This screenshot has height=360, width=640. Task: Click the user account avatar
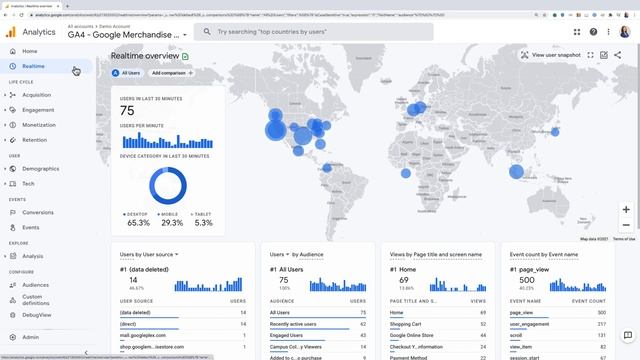pyautogui.click(x=624, y=32)
